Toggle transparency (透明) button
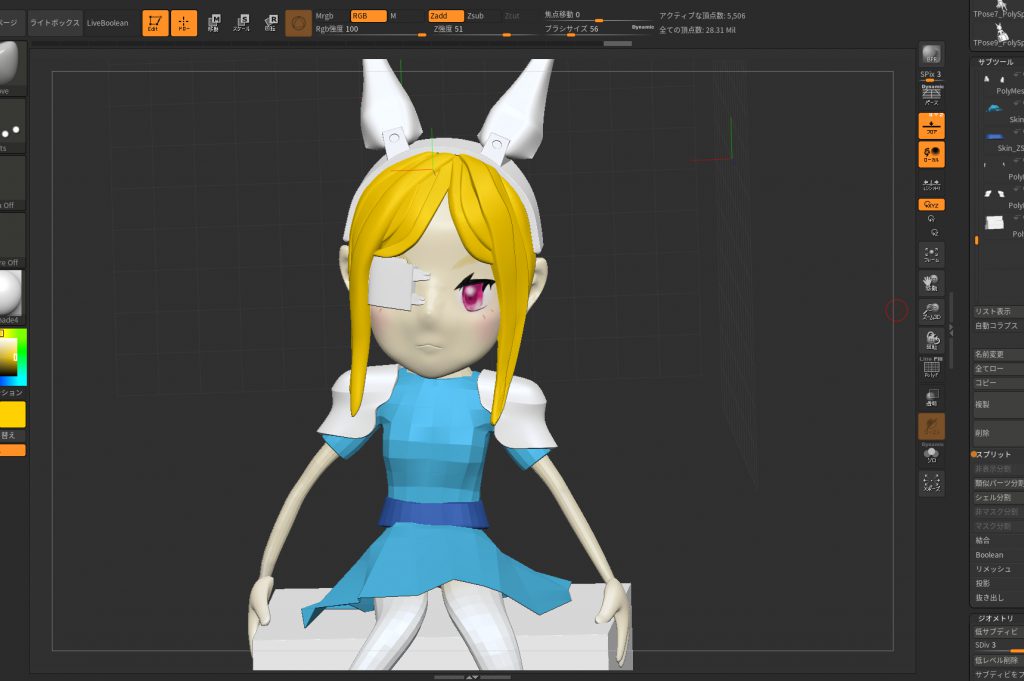This screenshot has height=681, width=1024. click(x=931, y=397)
